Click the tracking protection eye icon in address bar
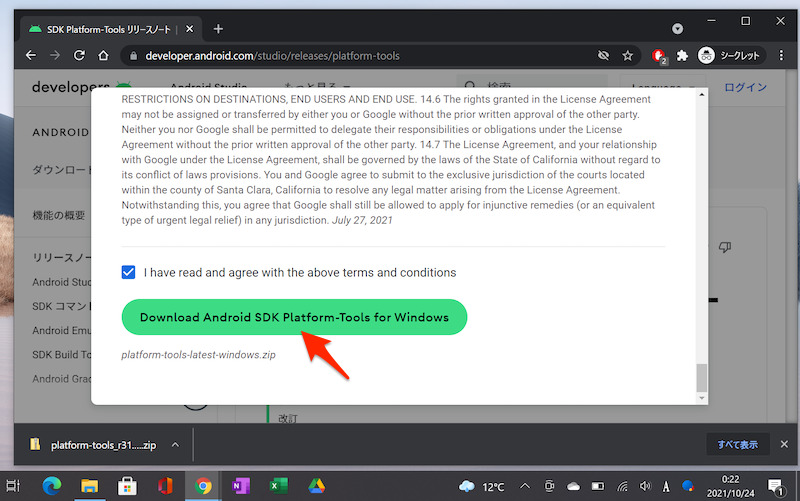Screen dimensions: 800x501 click(x=602, y=56)
